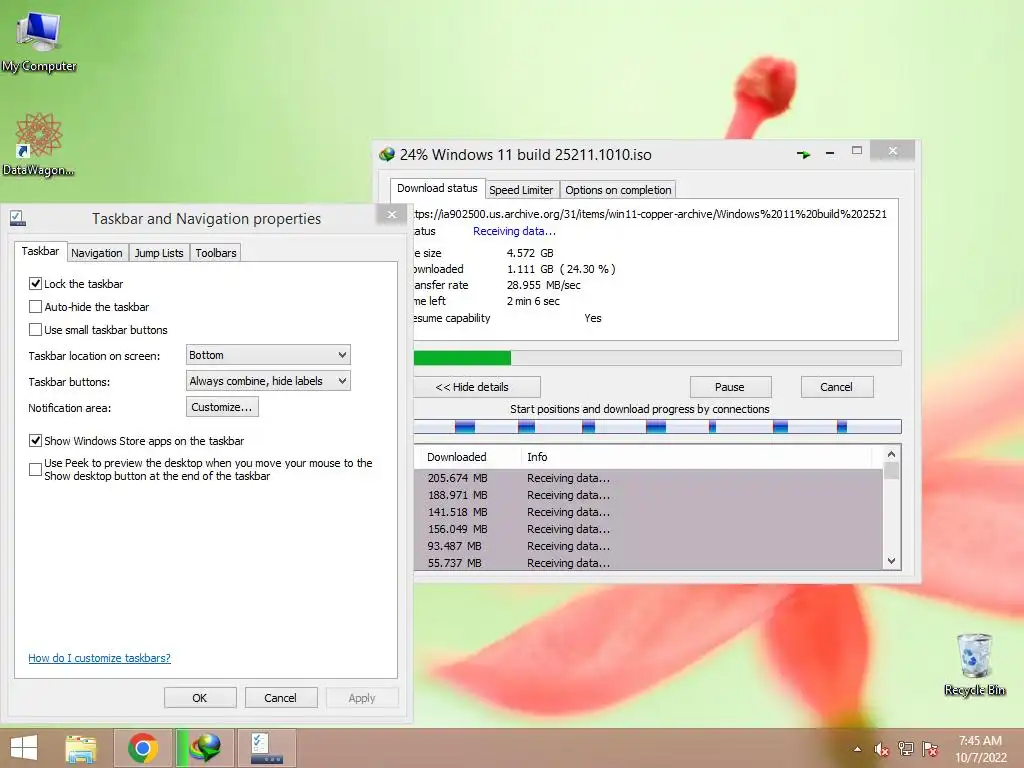Image resolution: width=1024 pixels, height=768 pixels.
Task: Click scroll up arrow in connections list
Action: tap(891, 454)
